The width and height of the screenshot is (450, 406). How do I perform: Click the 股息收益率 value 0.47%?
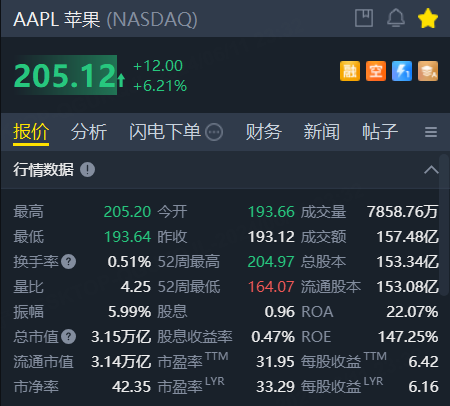tap(273, 337)
